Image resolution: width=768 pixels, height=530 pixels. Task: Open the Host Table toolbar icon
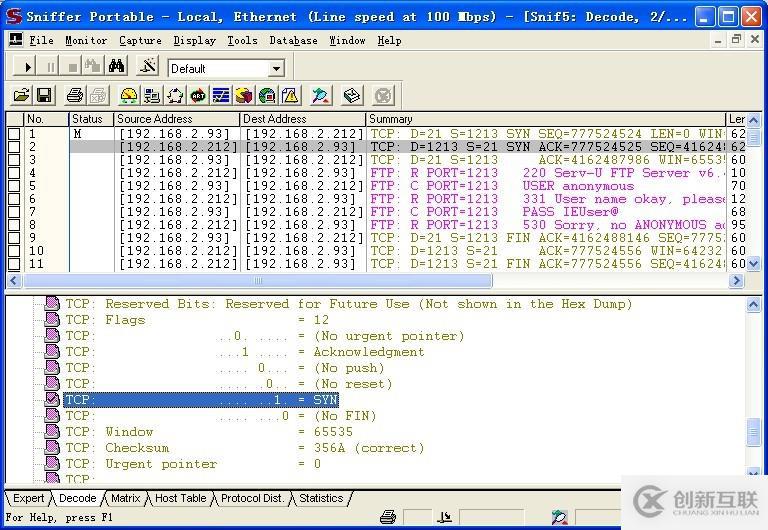click(x=152, y=96)
